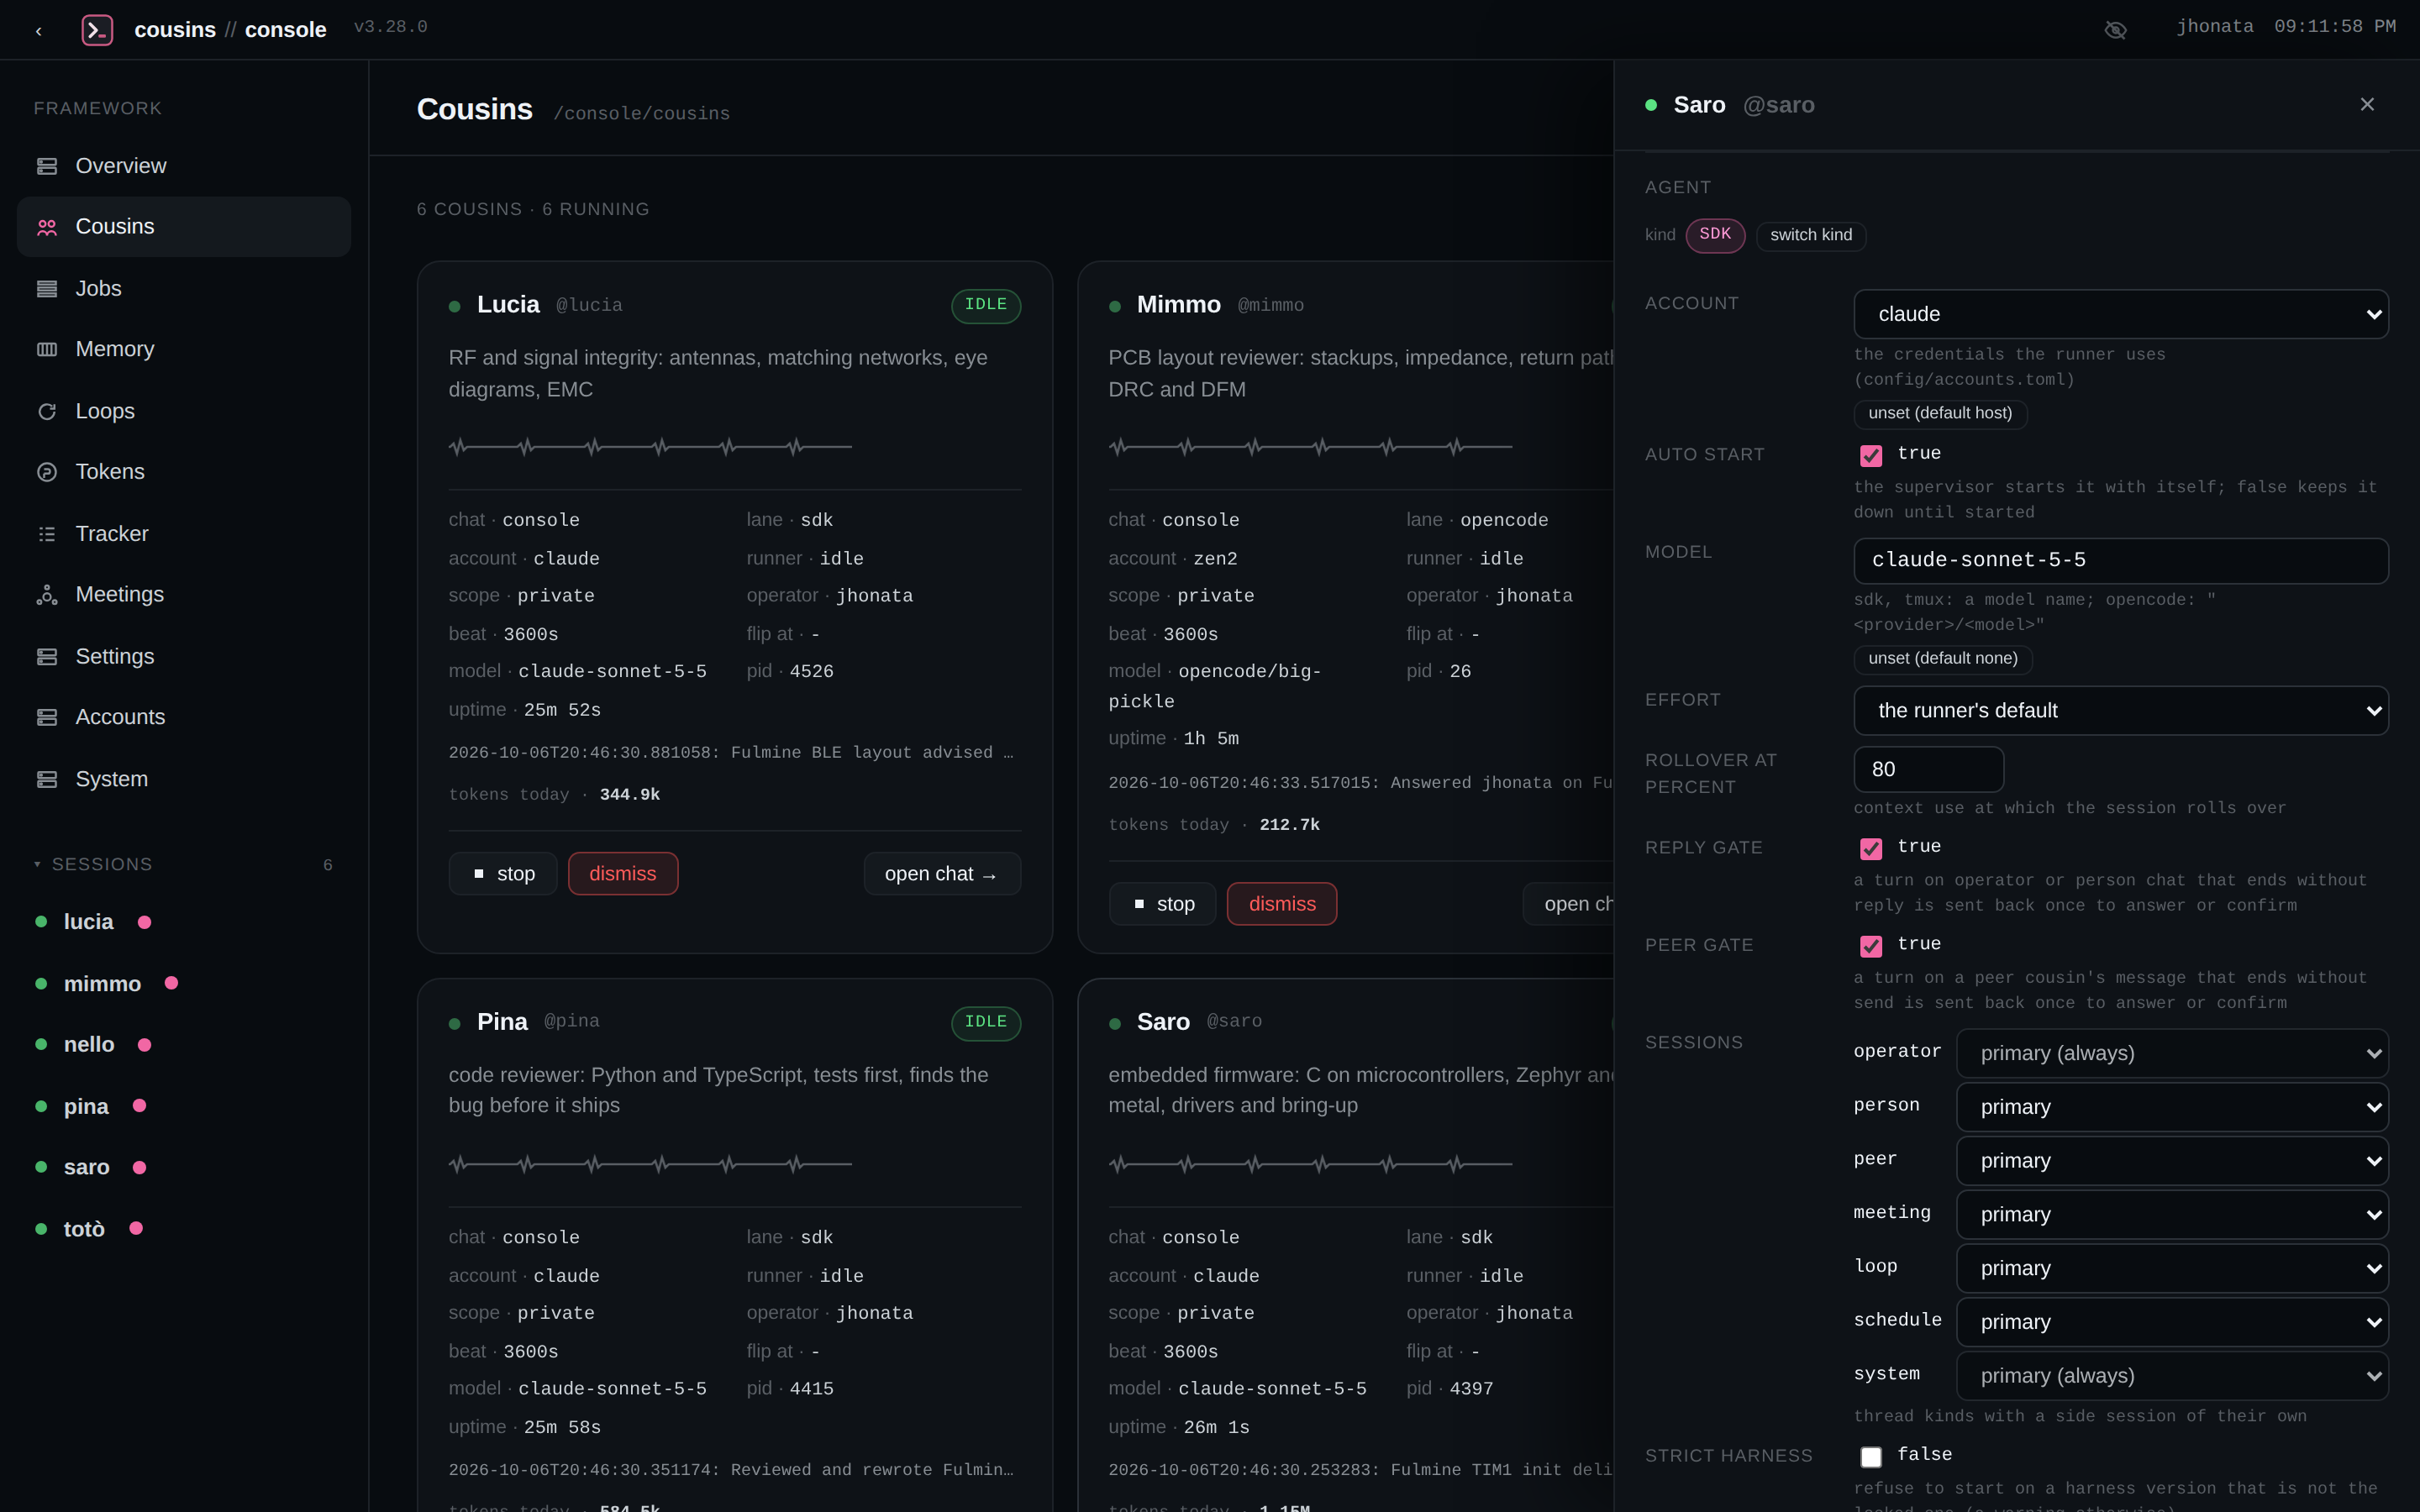Open the operator session dropdown
The height and width of the screenshot is (1512, 2420).
tap(2172, 1053)
